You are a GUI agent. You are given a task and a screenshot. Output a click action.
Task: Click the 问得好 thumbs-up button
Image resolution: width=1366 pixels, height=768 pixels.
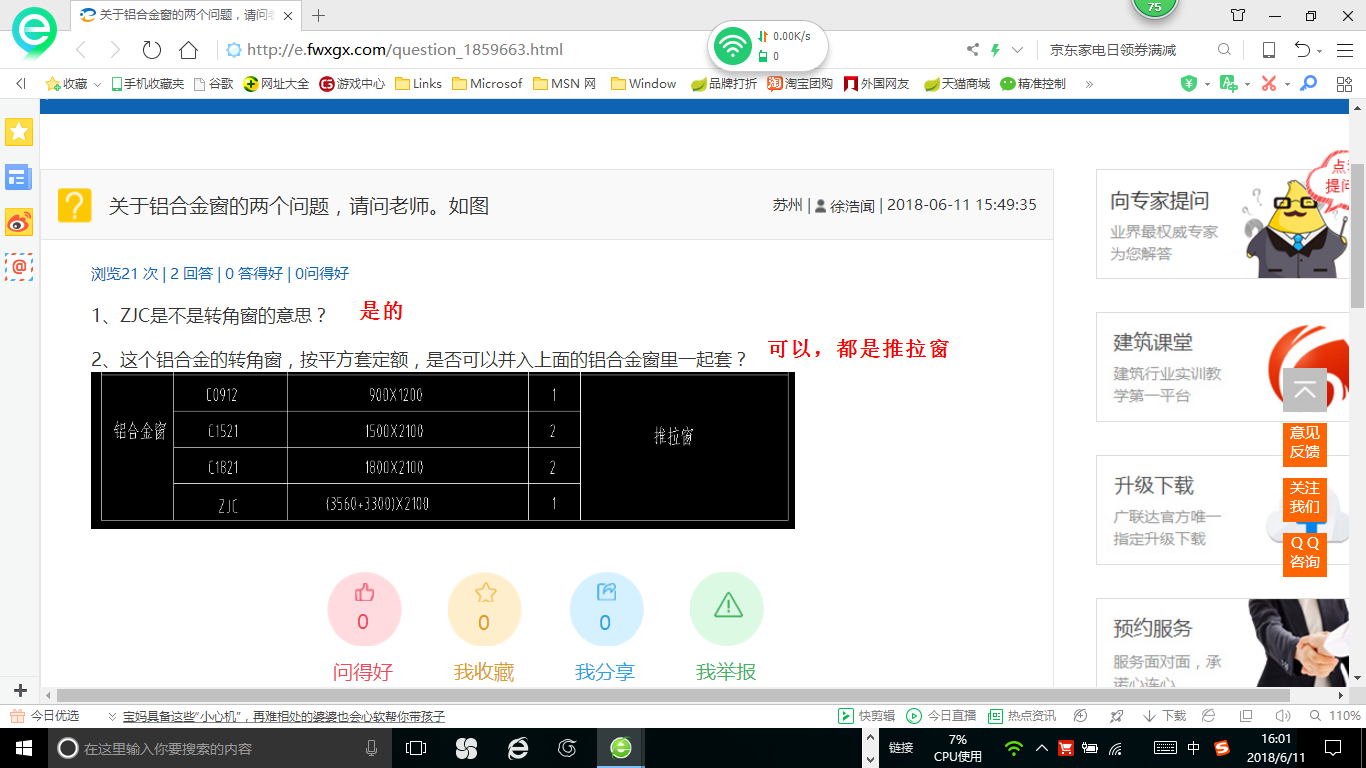tap(364, 609)
